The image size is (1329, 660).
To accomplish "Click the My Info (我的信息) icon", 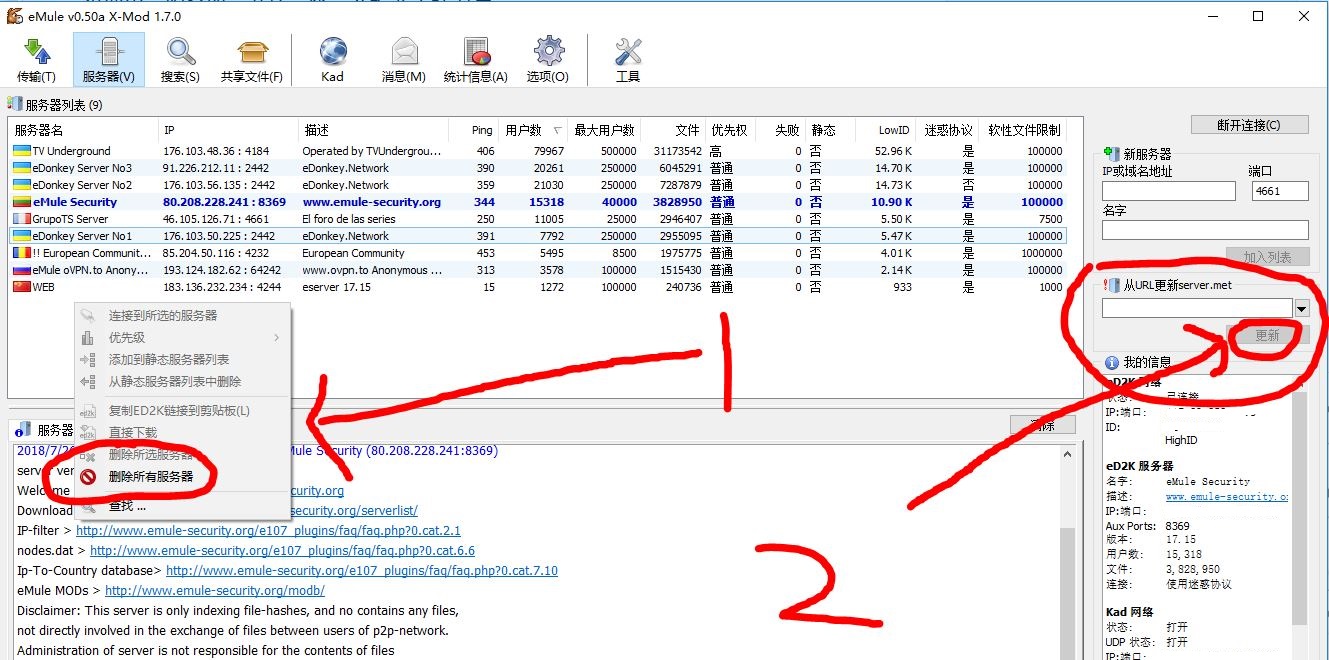I will [1110, 362].
